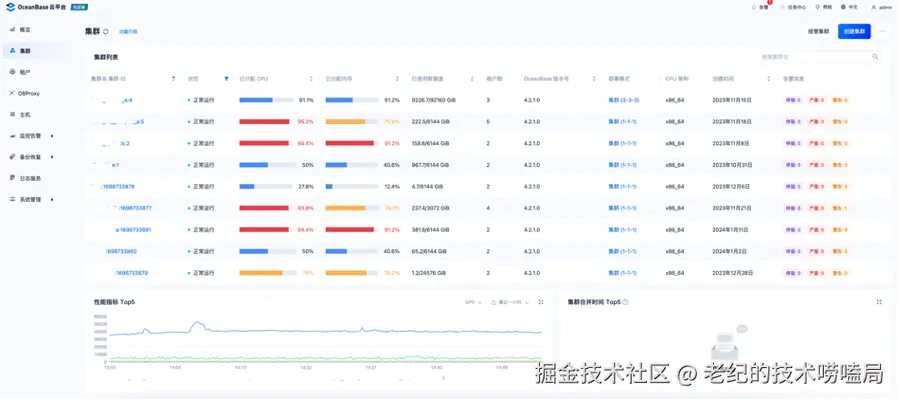Image resolution: width=898 pixels, height=400 pixels.
Task: Open the QPS metric dropdown
Action: pos(473,302)
